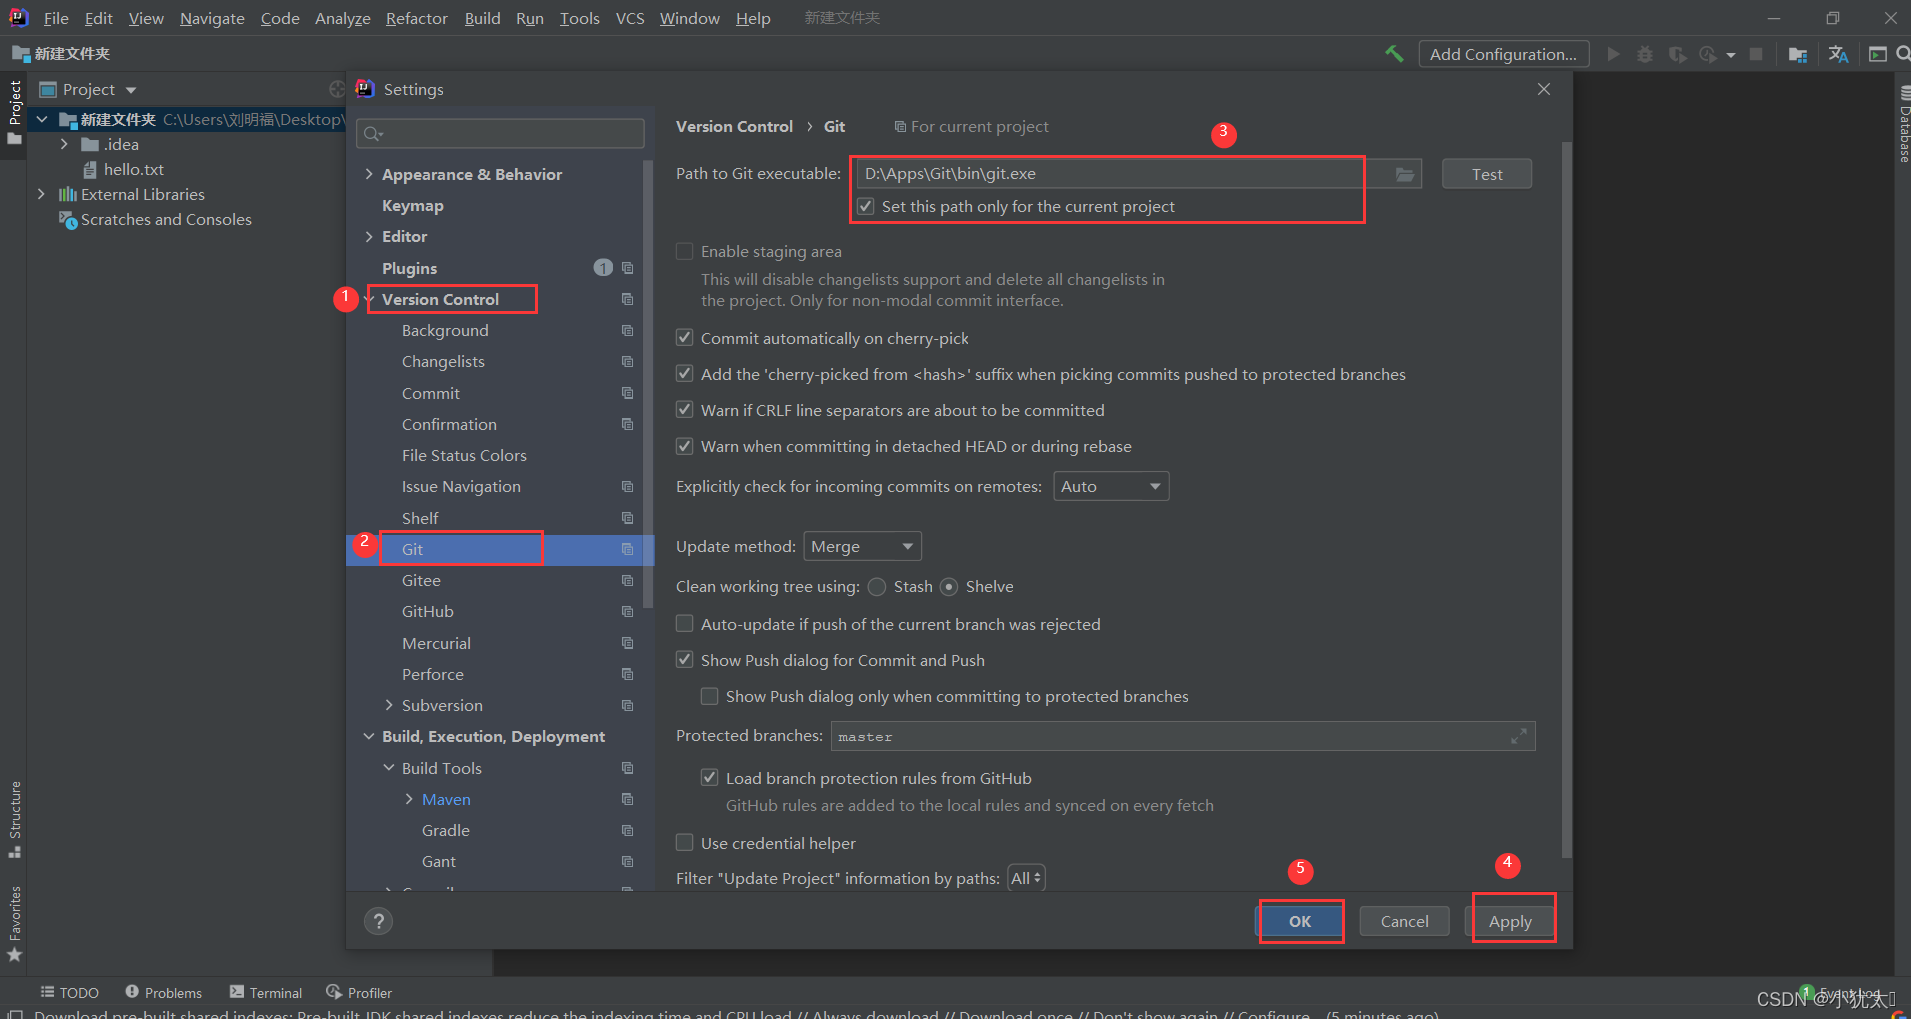This screenshot has height=1019, width=1911.
Task: Click the Cancel button
Action: [1404, 921]
